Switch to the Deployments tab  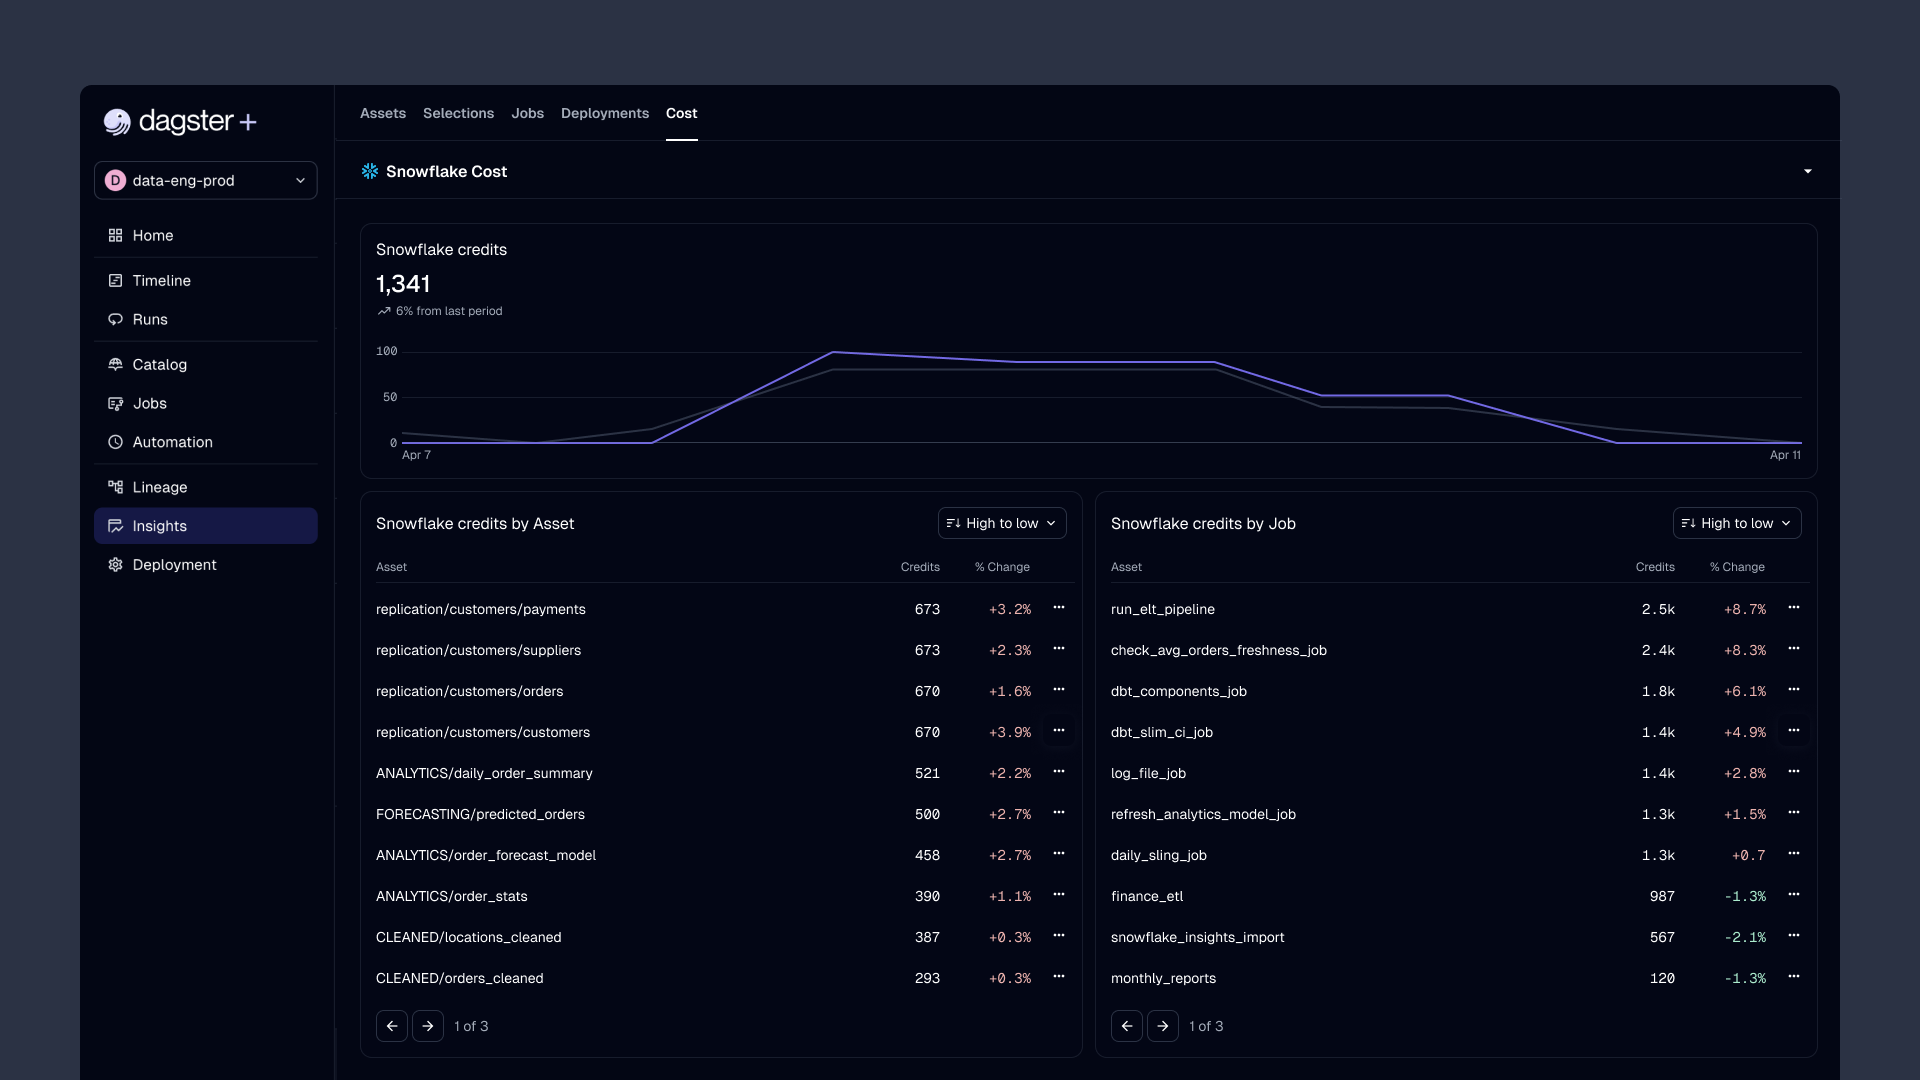click(x=605, y=113)
